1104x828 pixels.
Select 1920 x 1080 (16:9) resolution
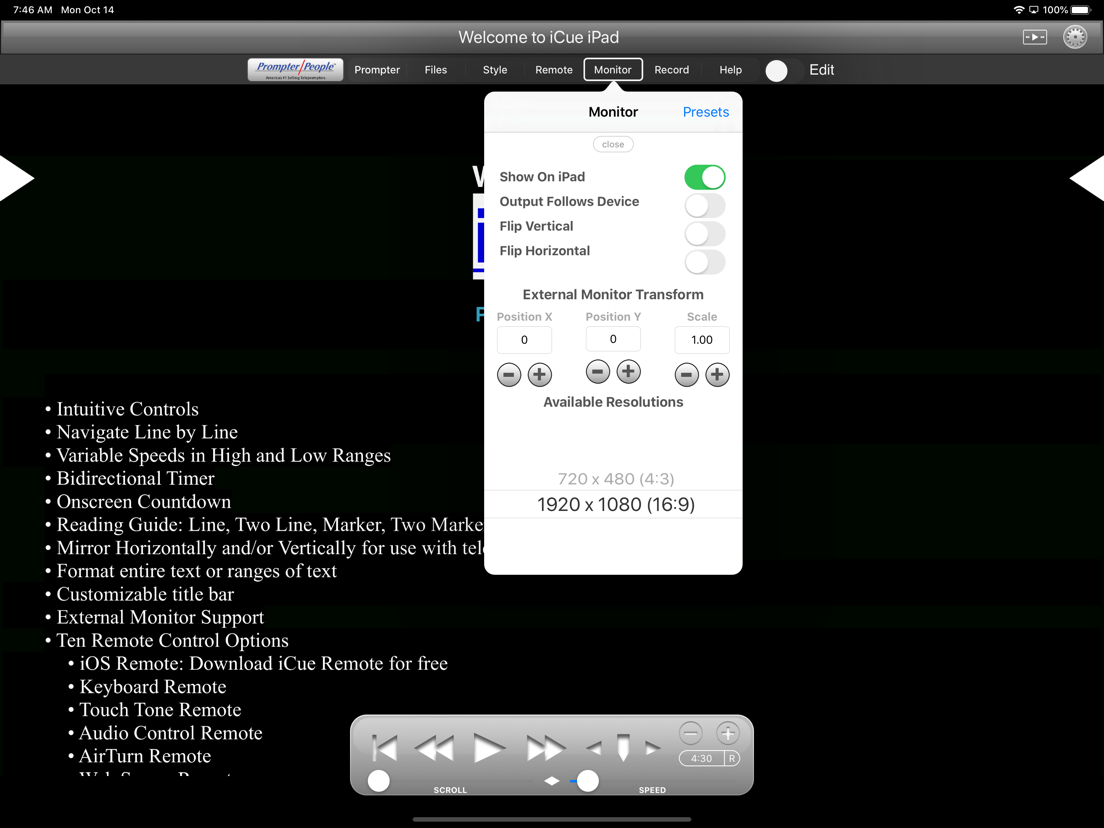click(x=615, y=504)
